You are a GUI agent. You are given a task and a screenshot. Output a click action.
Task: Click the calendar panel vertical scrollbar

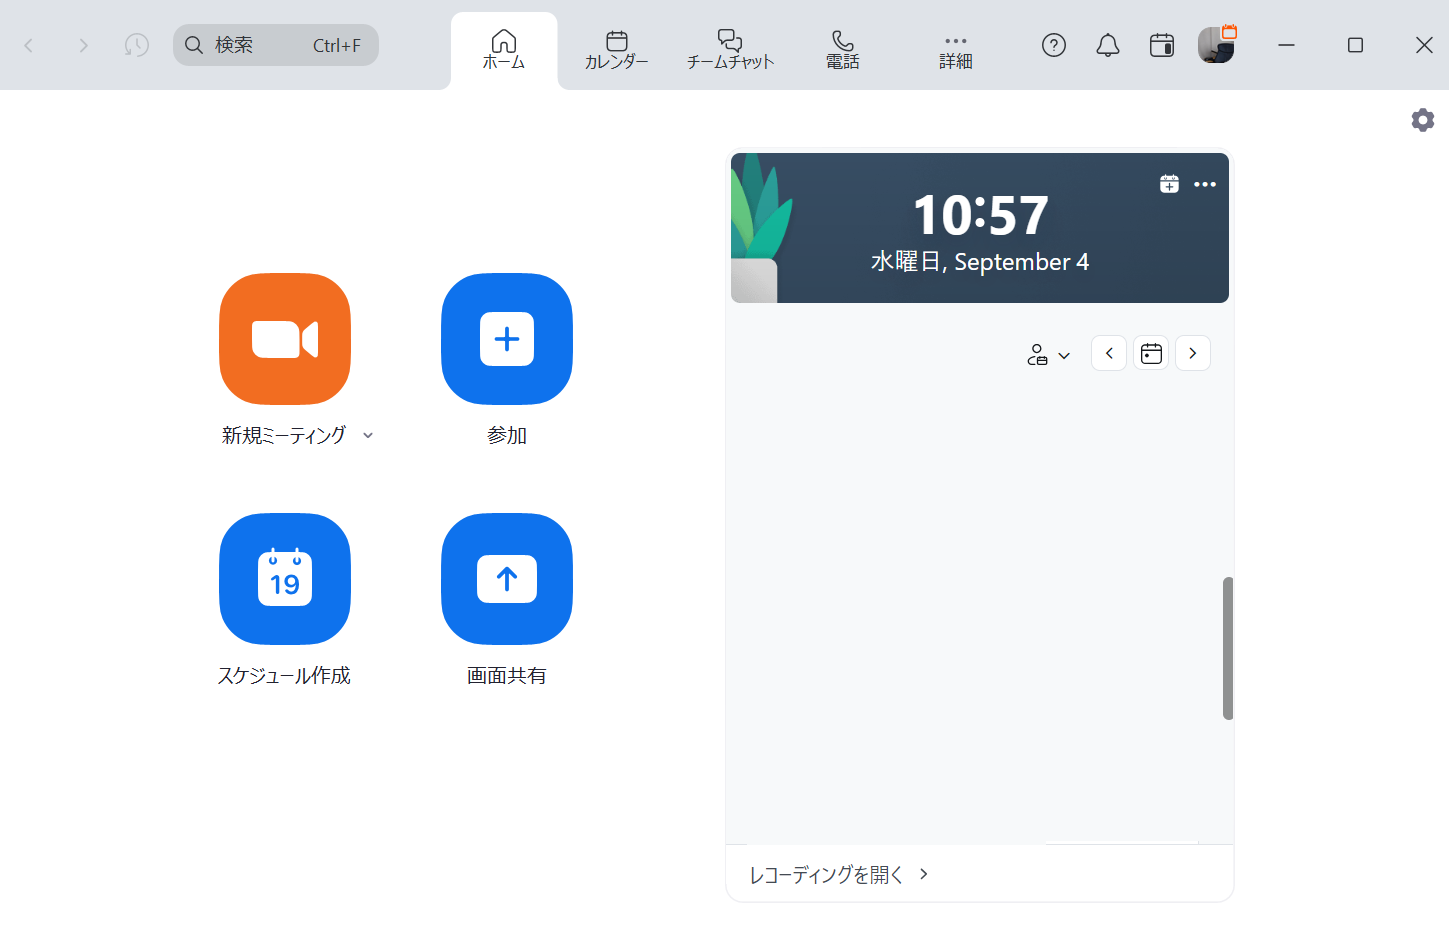pos(1228,648)
